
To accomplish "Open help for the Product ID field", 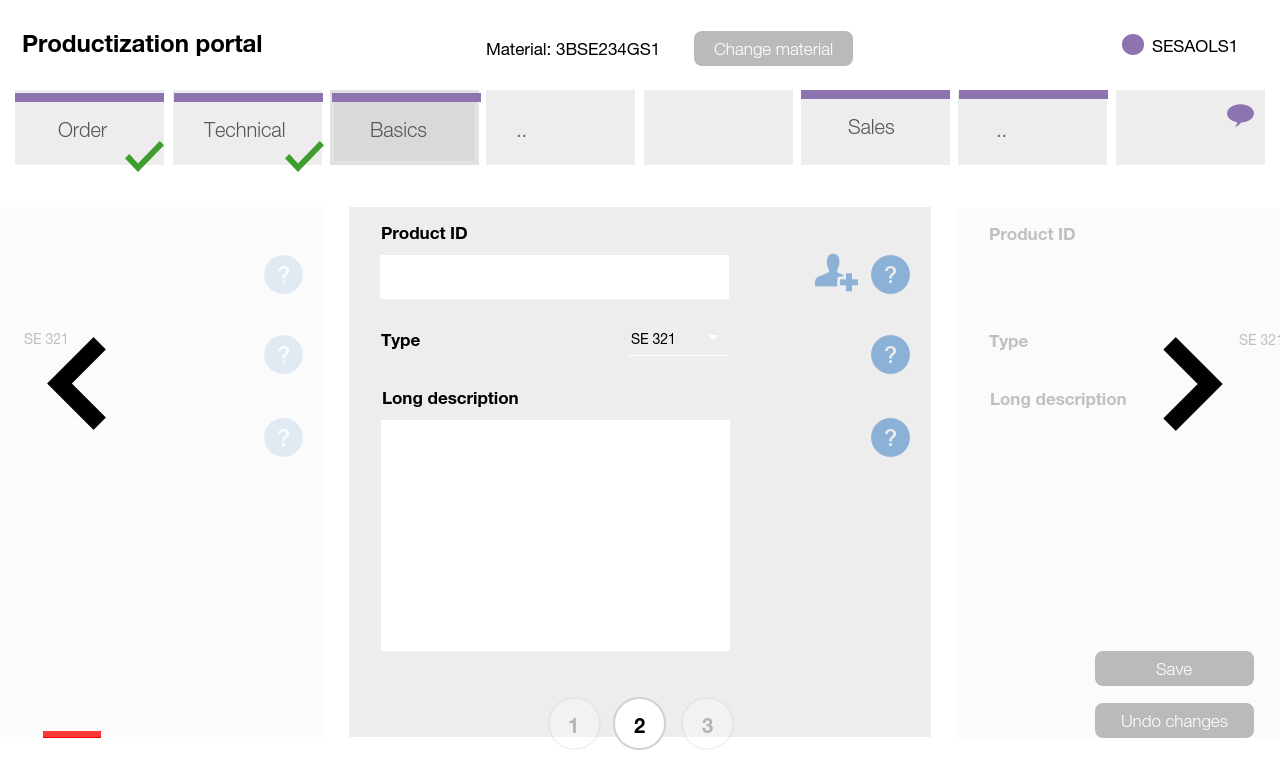I will point(890,275).
